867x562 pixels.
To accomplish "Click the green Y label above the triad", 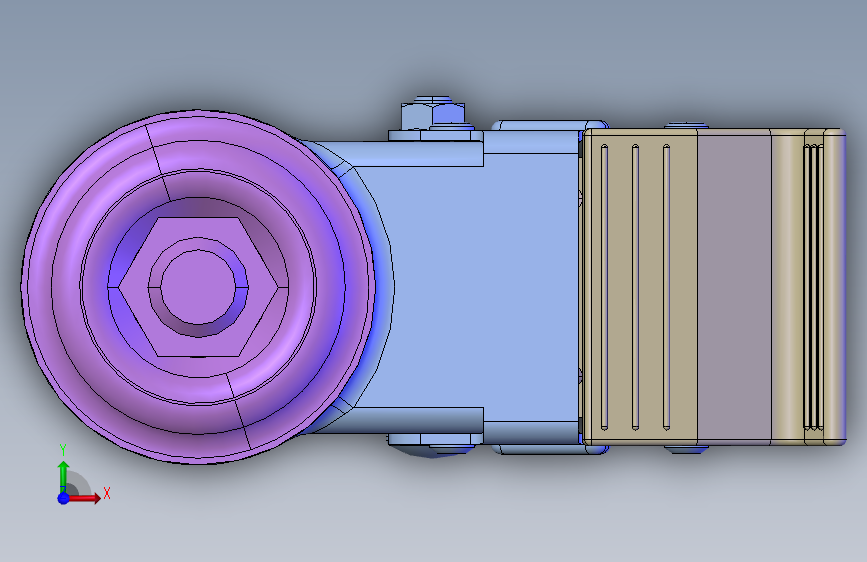I will [x=63, y=450].
